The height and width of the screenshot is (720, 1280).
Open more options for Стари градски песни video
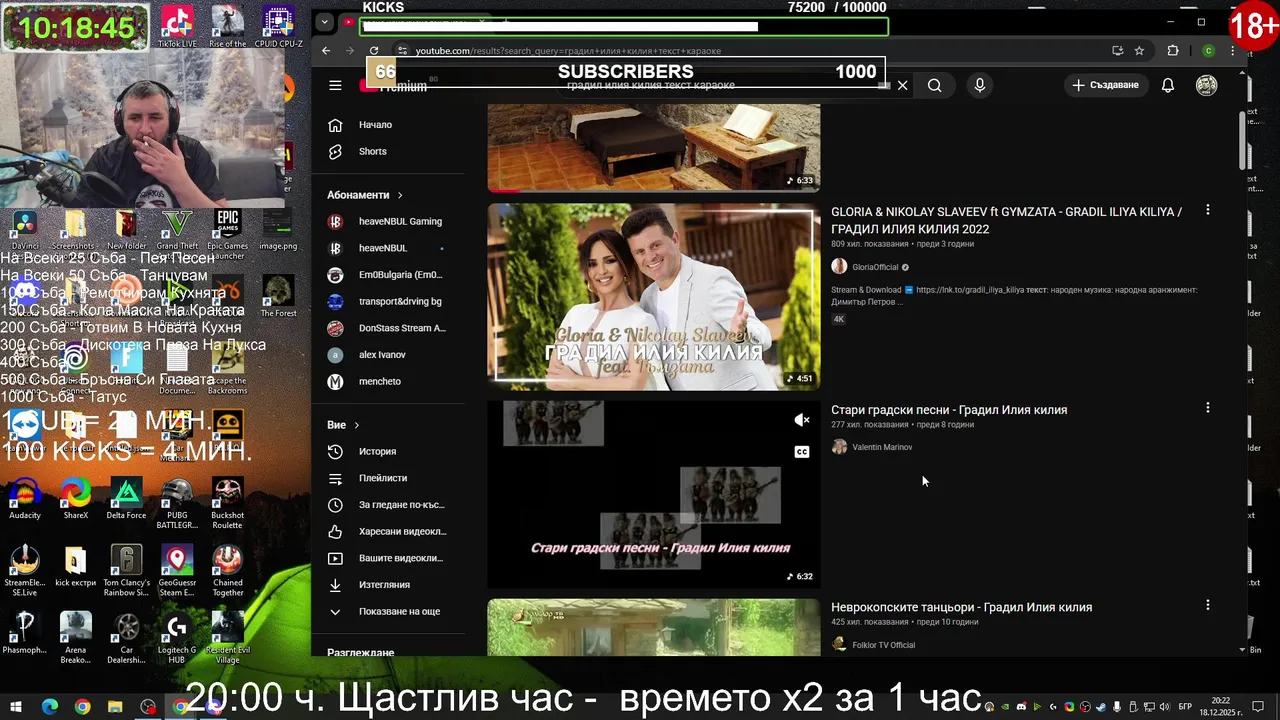click(x=1207, y=408)
